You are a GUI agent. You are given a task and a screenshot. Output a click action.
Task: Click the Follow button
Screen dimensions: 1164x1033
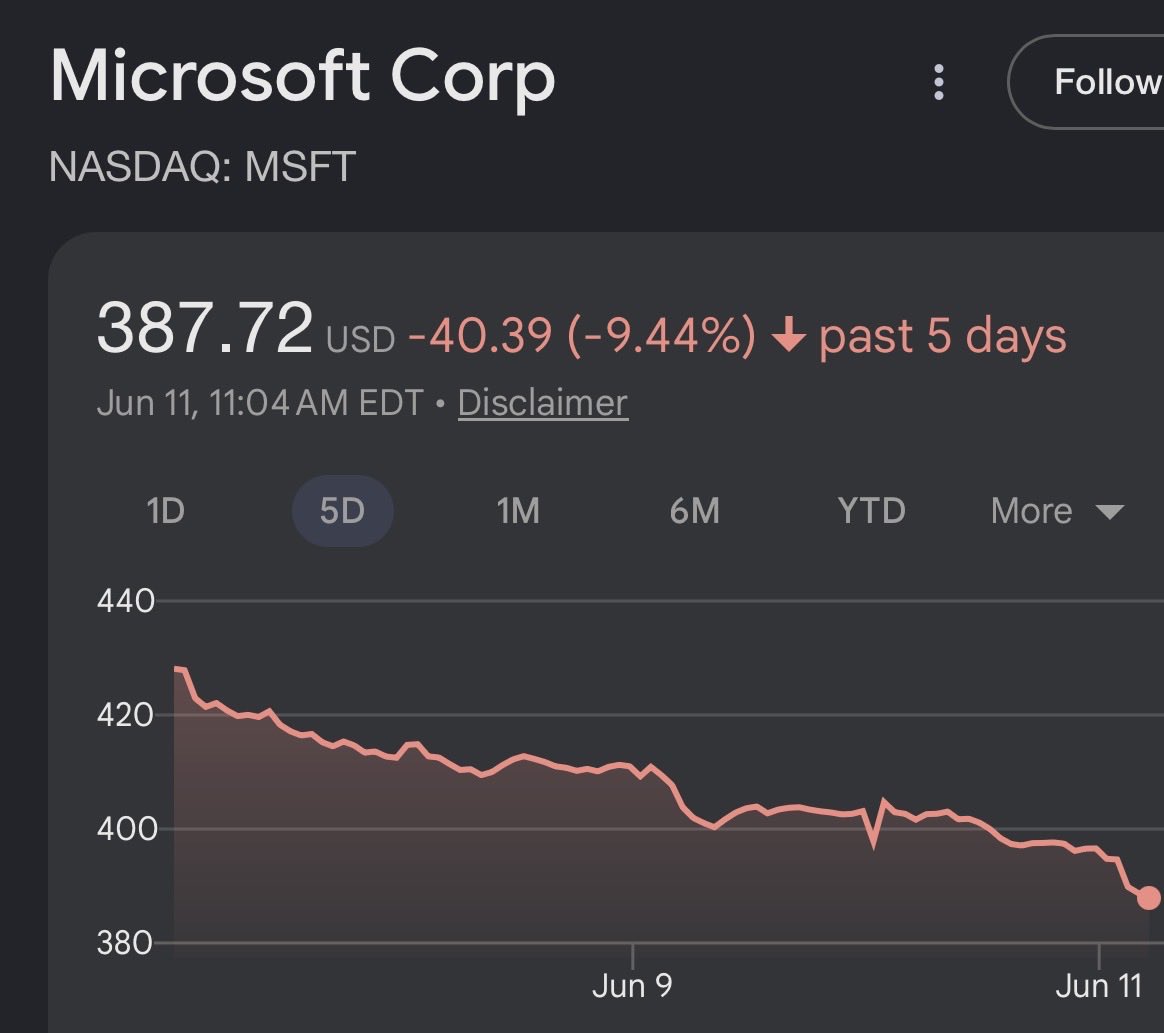1086,82
